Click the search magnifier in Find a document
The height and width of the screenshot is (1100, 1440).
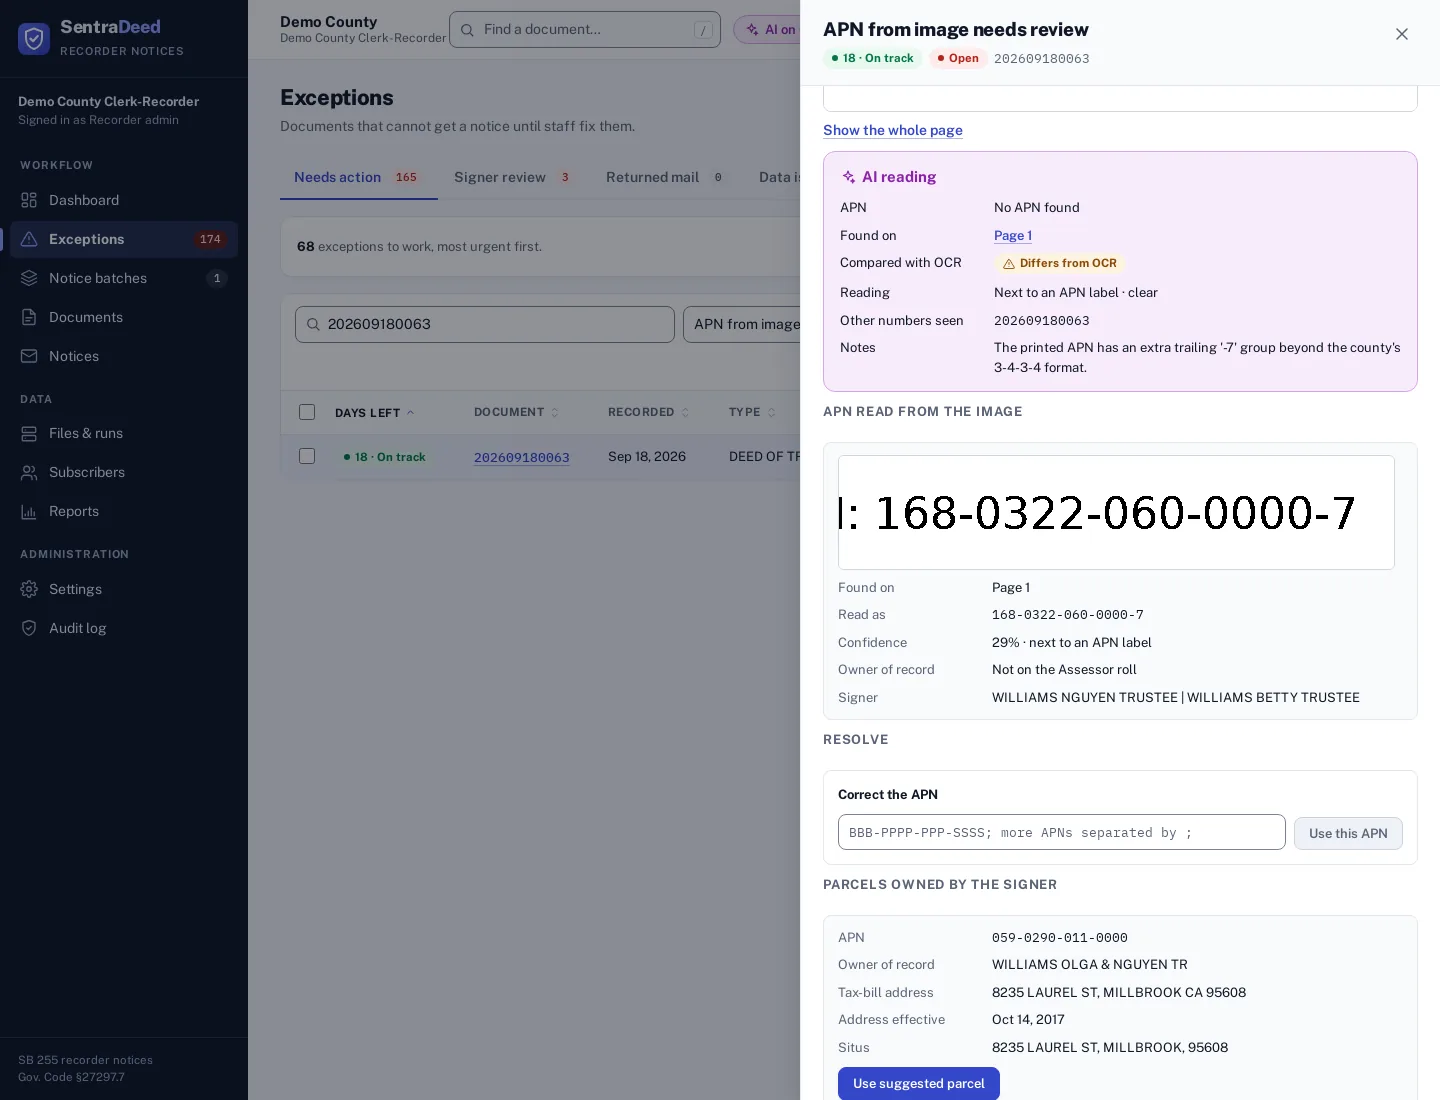(x=467, y=30)
